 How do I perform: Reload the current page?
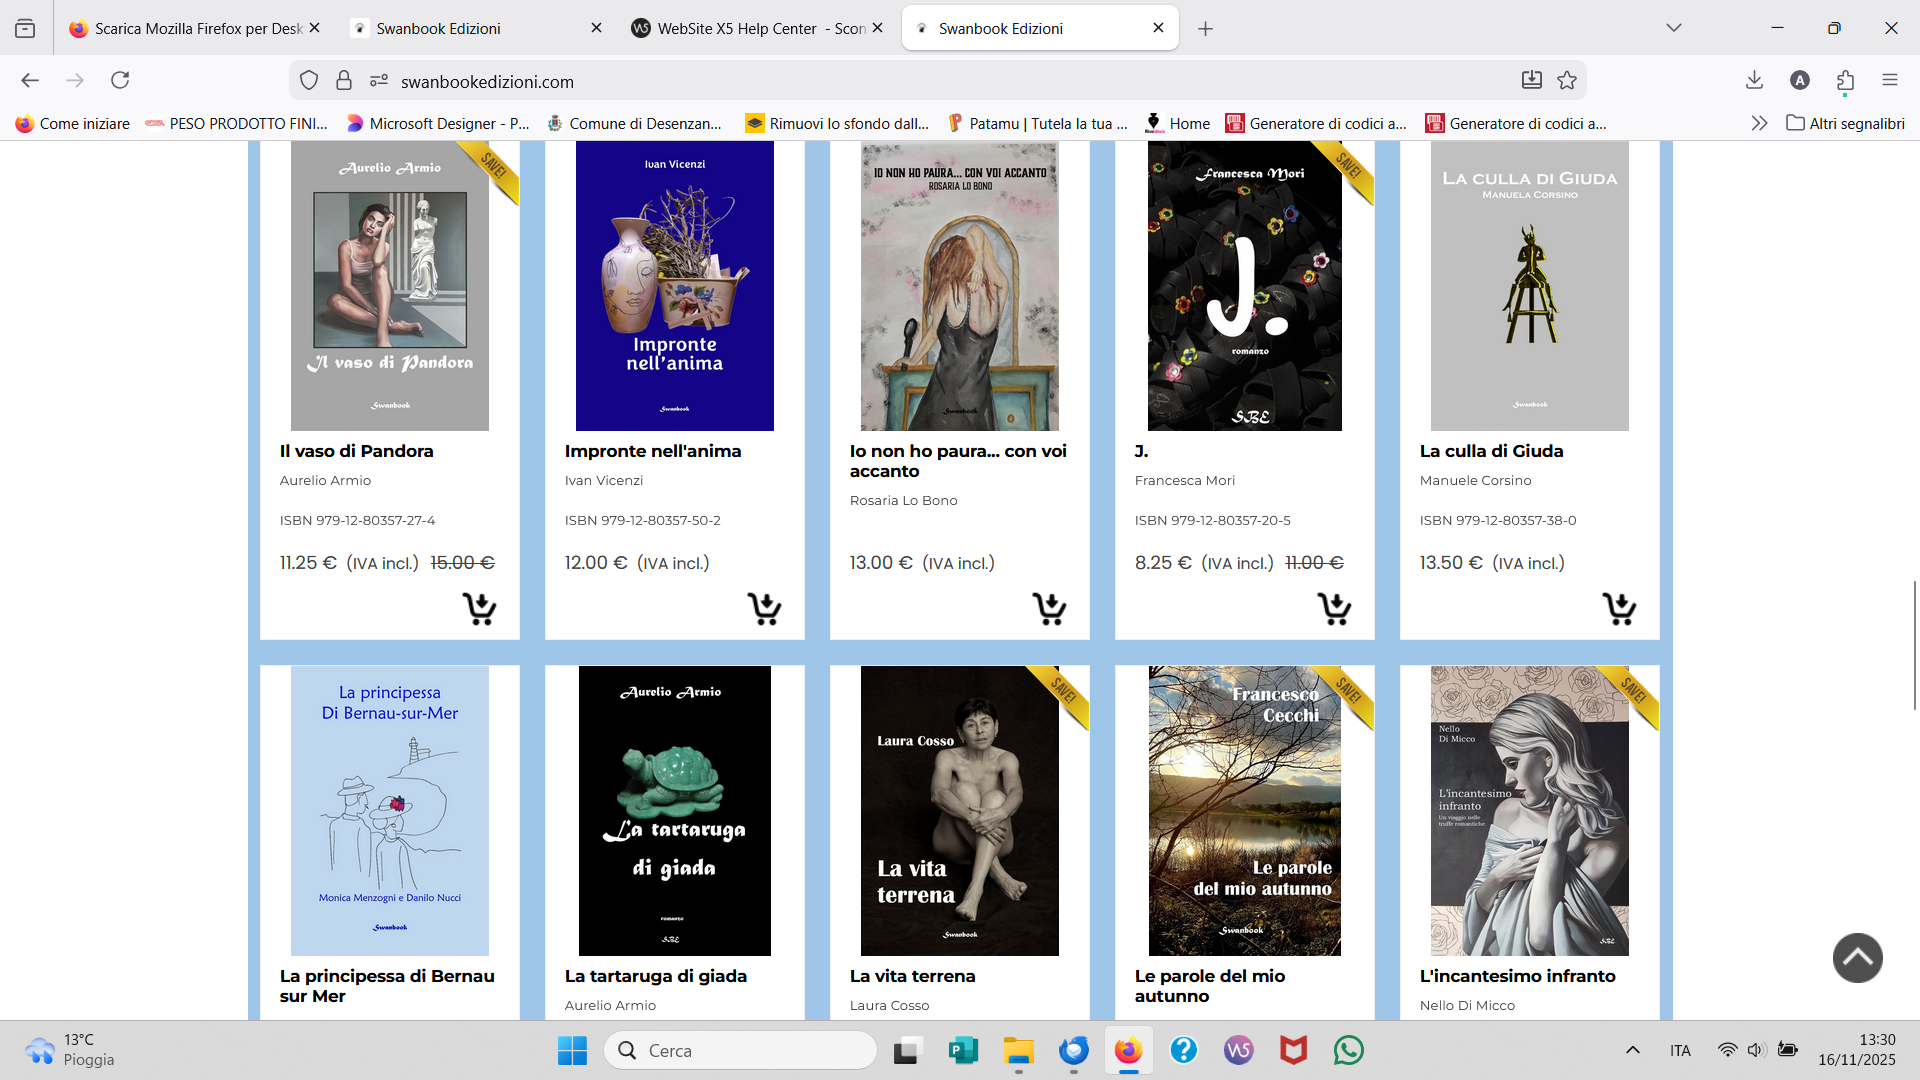120,81
